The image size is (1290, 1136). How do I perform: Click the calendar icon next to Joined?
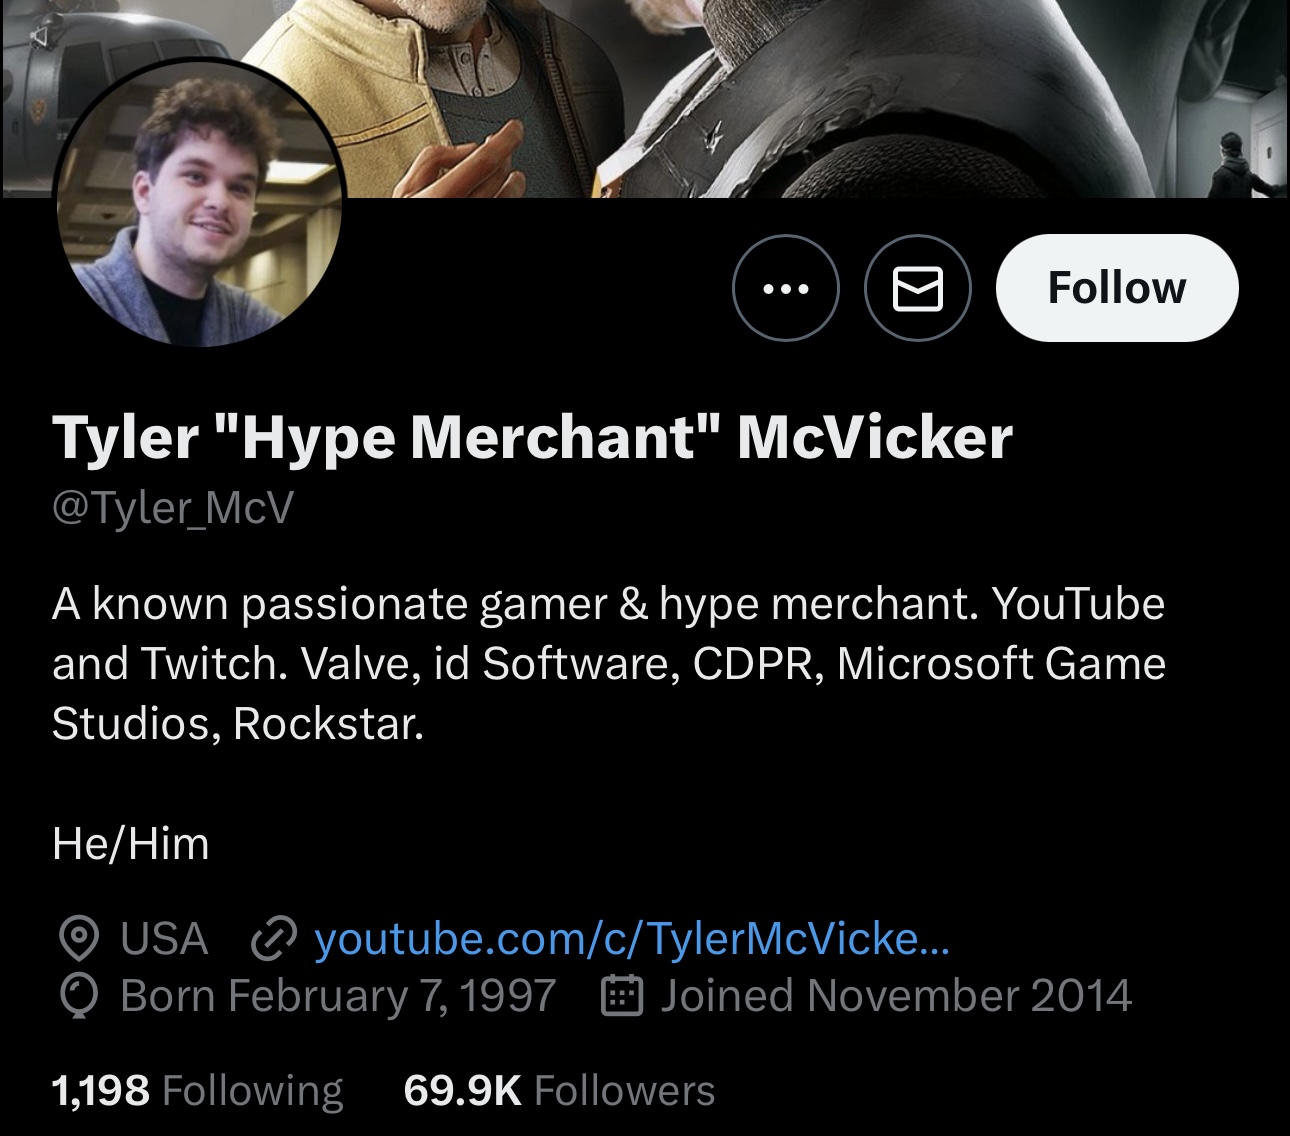(621, 996)
